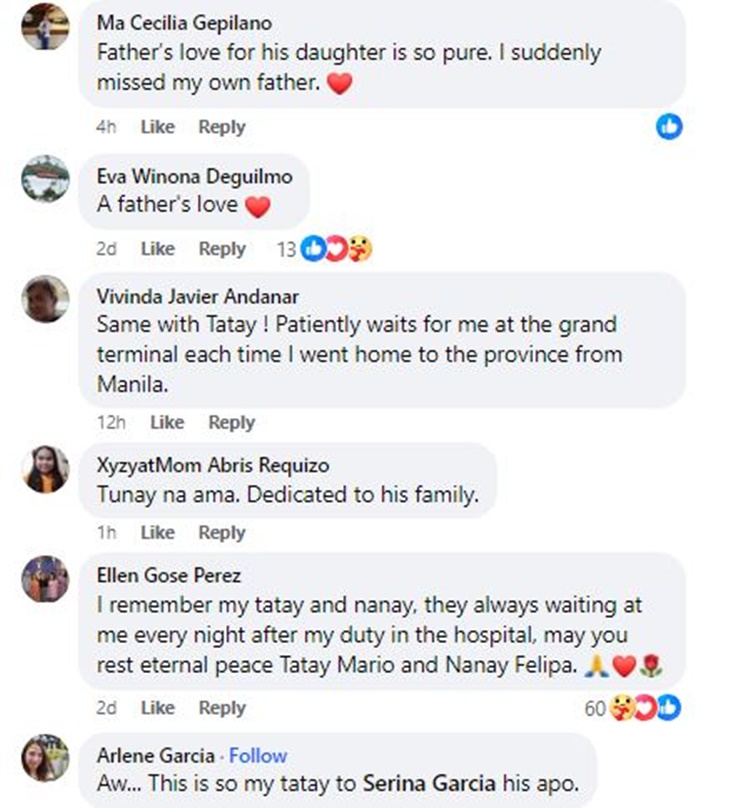Click the 2d timestamp on Ellen's comment
The height and width of the screenshot is (808, 750).
[106, 707]
